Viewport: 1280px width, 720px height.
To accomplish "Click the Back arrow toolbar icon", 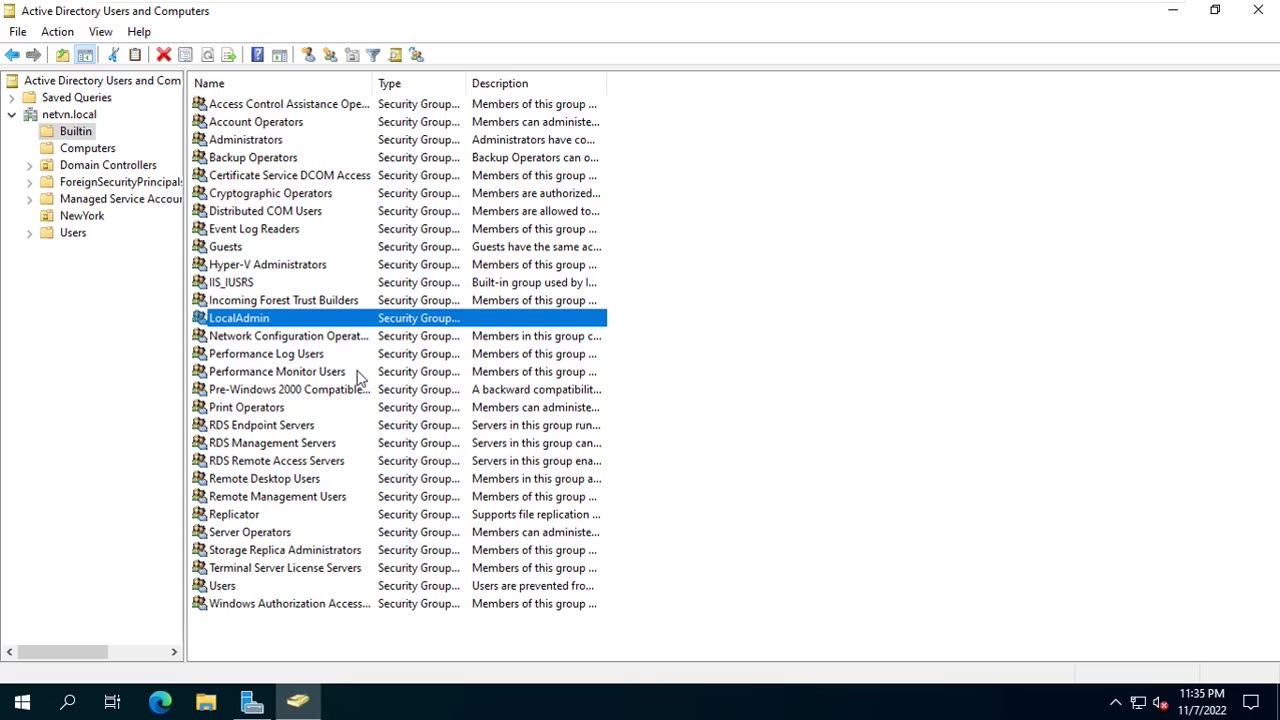I will tap(12, 55).
